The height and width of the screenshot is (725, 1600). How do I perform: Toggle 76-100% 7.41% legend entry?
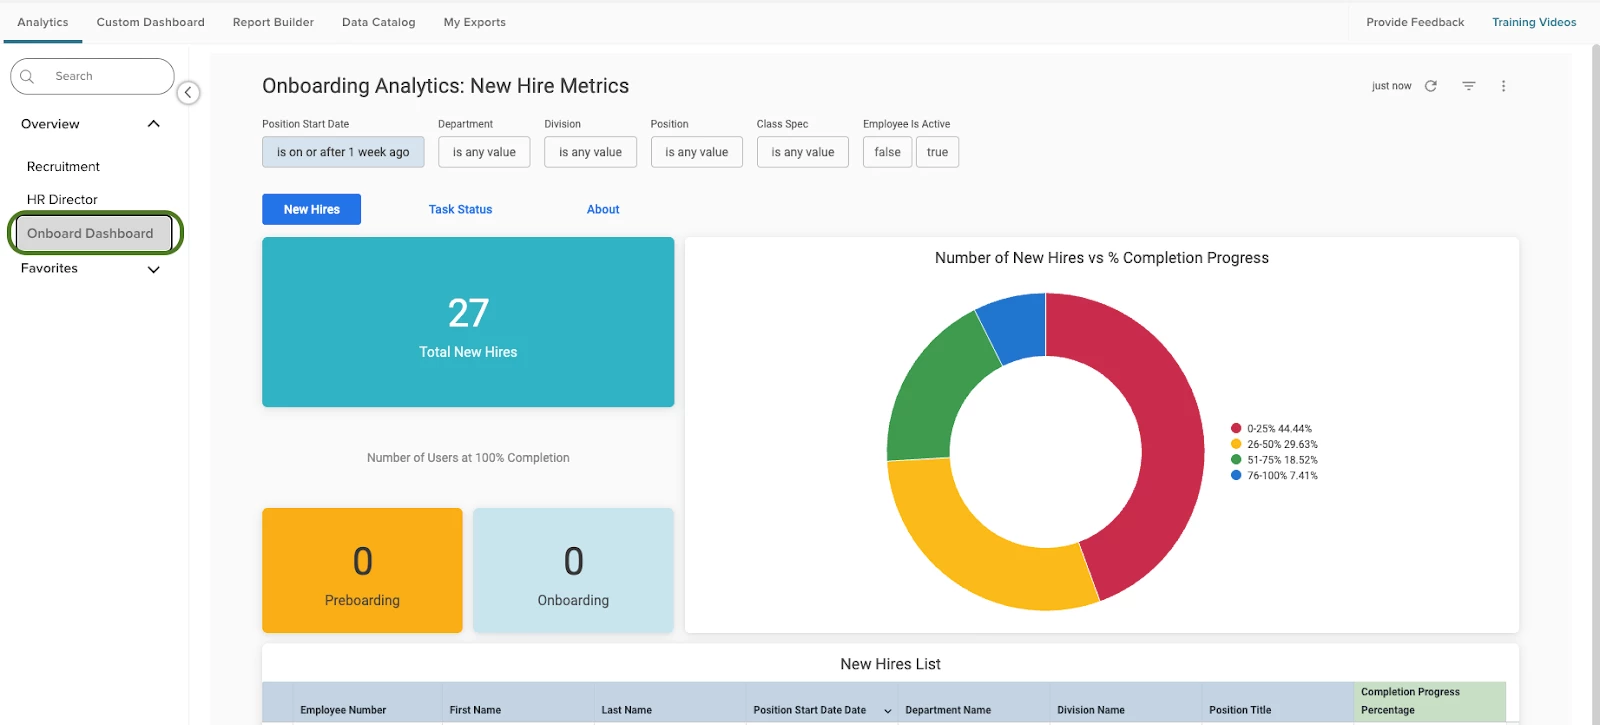click(x=1274, y=476)
